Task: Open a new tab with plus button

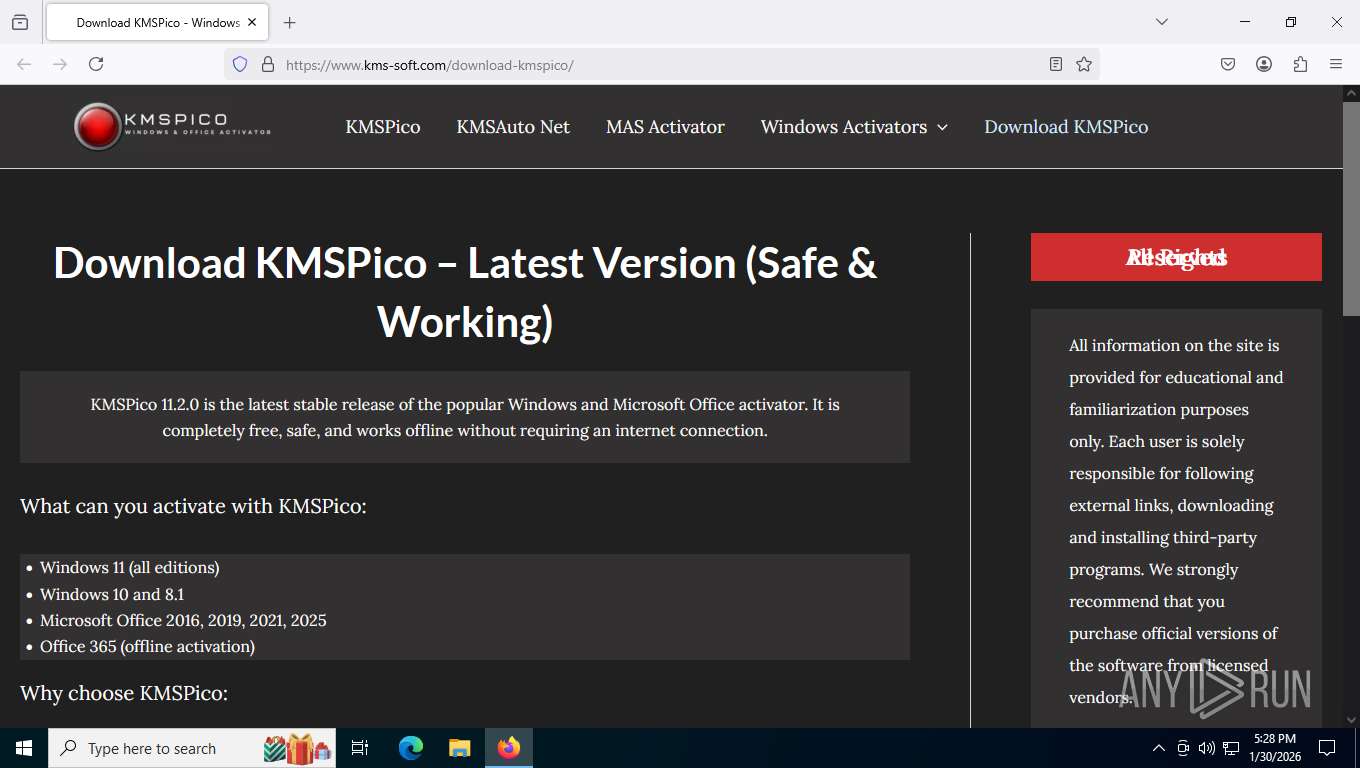Action: [x=289, y=22]
